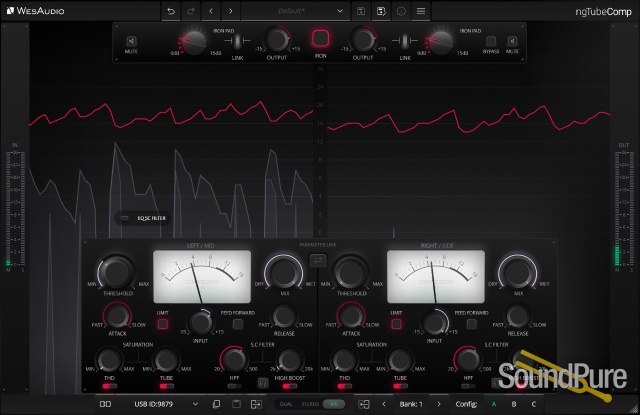Select STEREO channel mode
This screenshot has height=415, width=640.
point(310,404)
